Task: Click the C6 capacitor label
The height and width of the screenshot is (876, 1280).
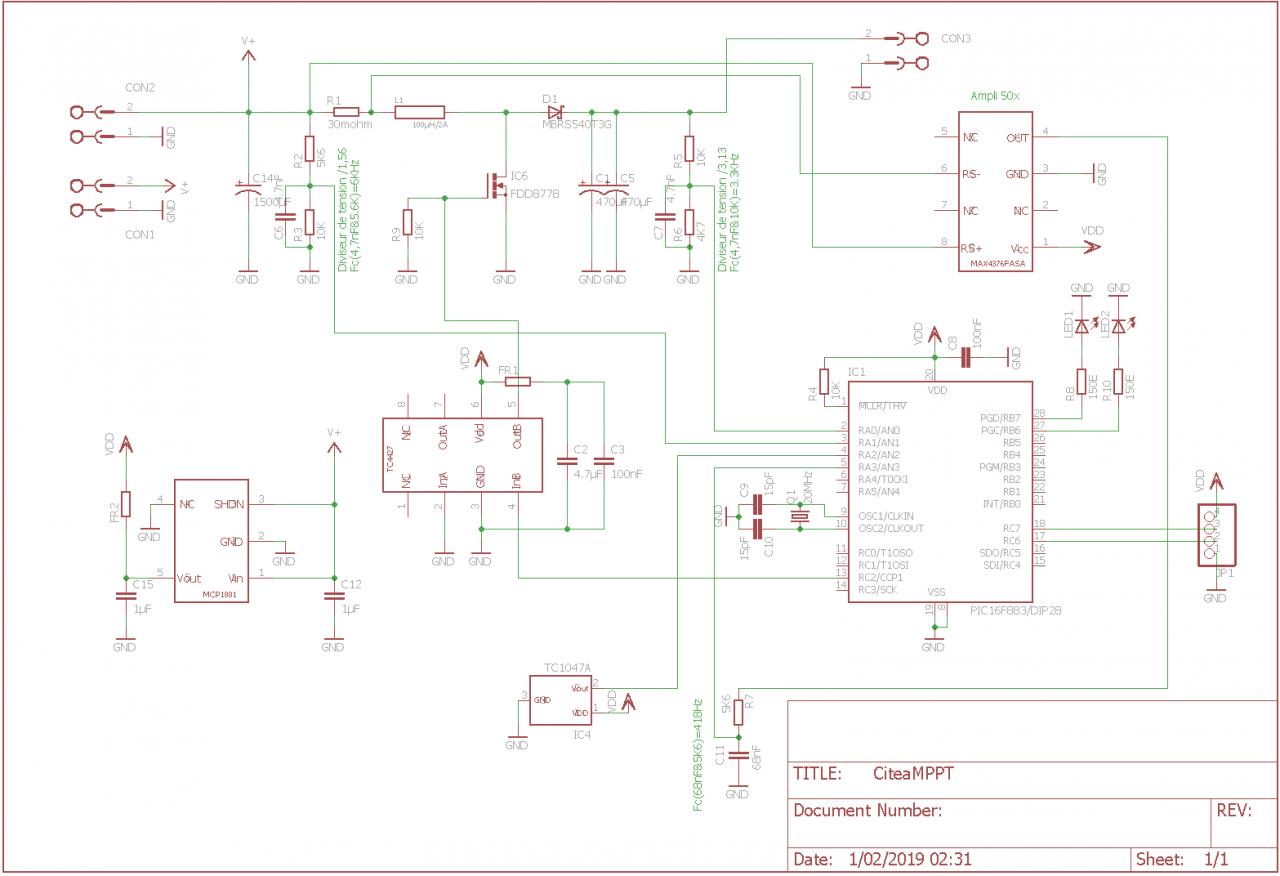Action: tap(278, 233)
